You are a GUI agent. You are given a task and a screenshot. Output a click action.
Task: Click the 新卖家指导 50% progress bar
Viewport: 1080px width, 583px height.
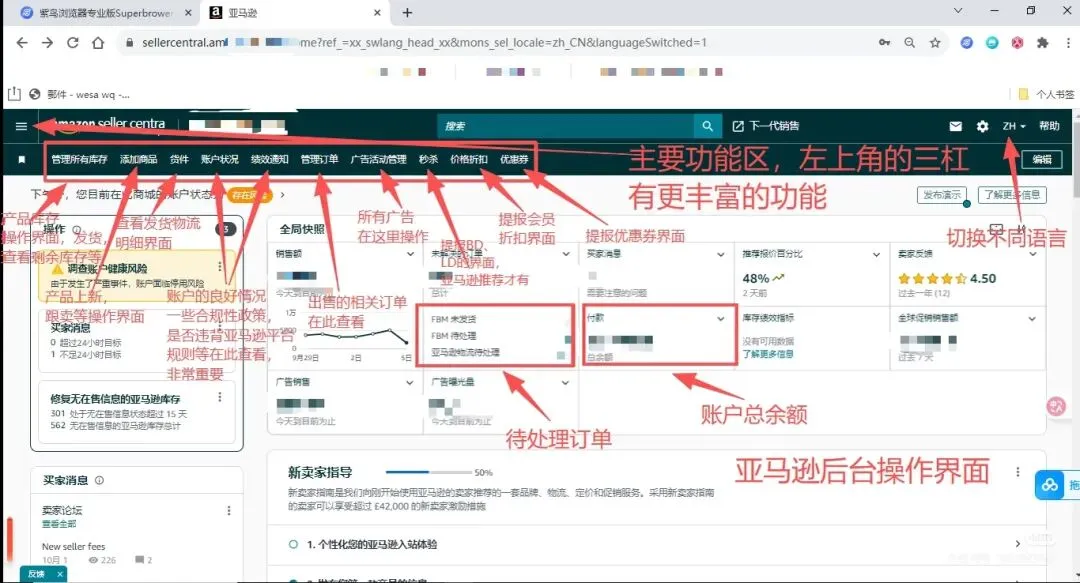[428, 472]
